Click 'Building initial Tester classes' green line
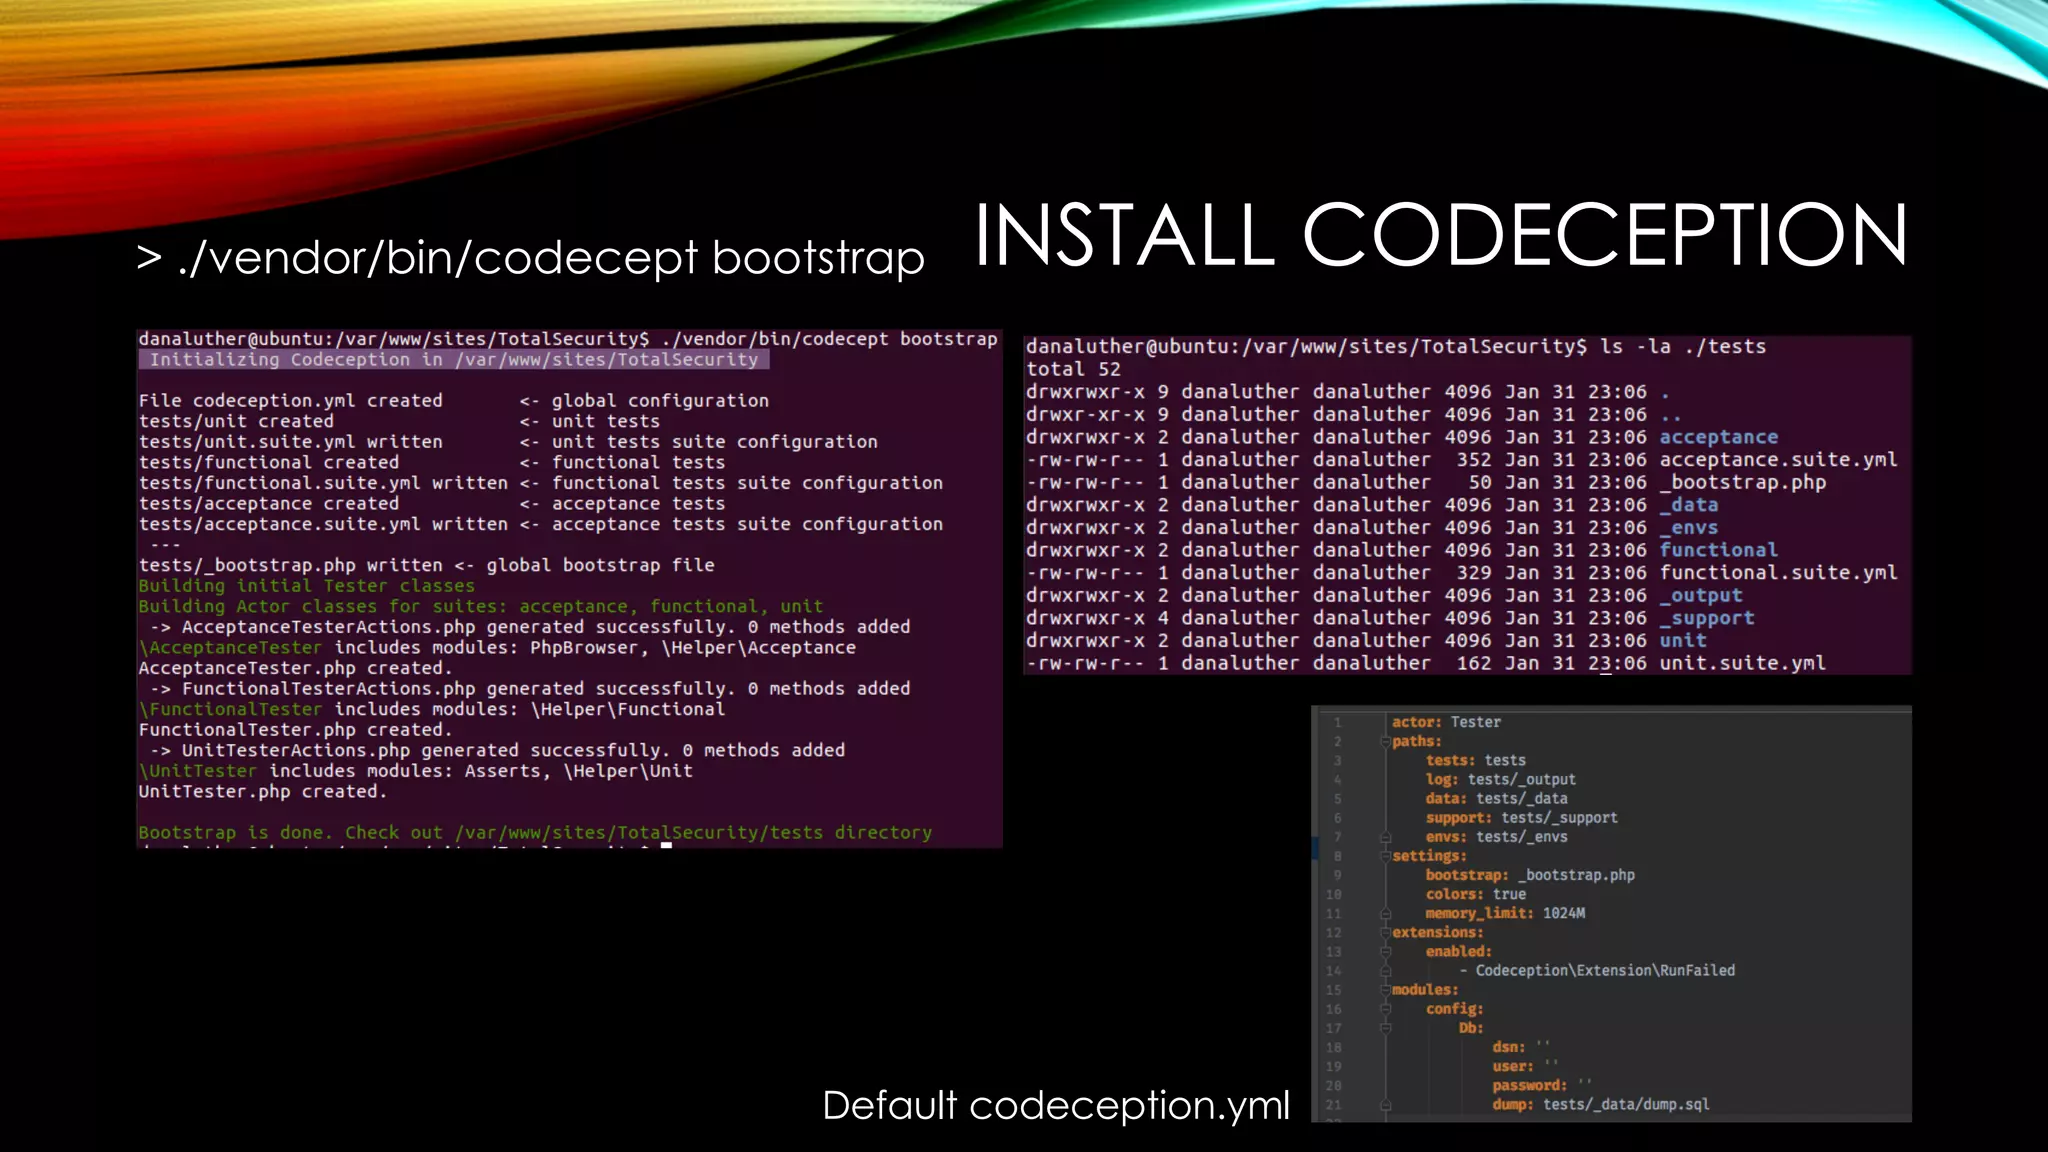 (x=307, y=586)
